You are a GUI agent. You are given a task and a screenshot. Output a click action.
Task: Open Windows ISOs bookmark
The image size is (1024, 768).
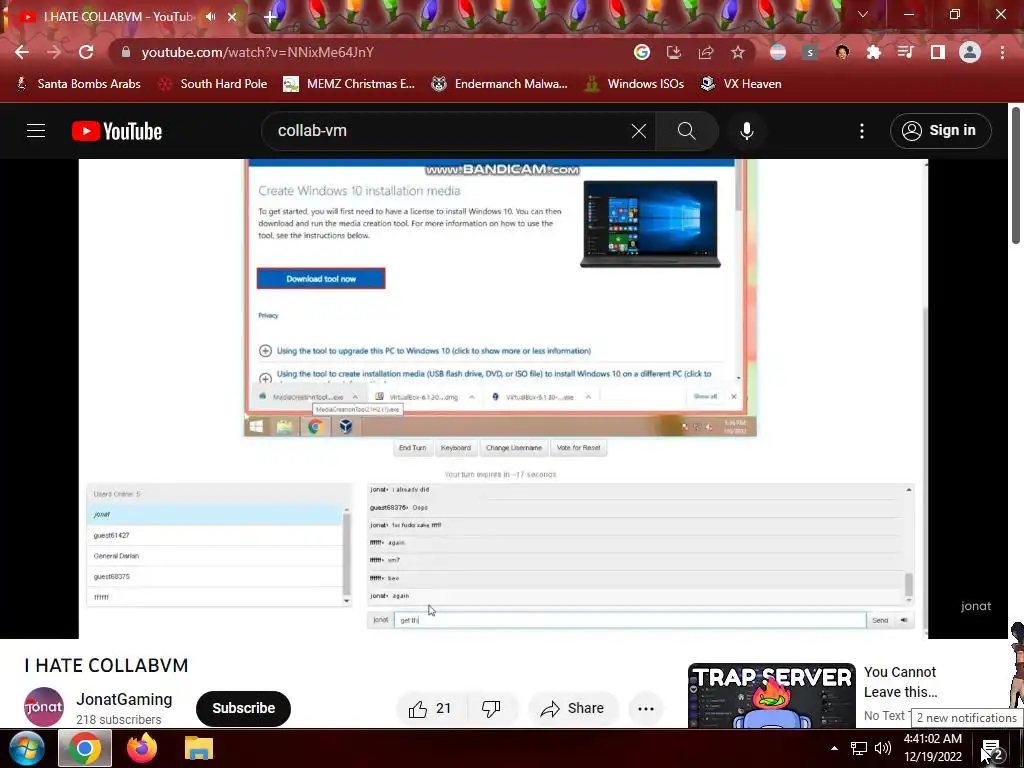(634, 84)
